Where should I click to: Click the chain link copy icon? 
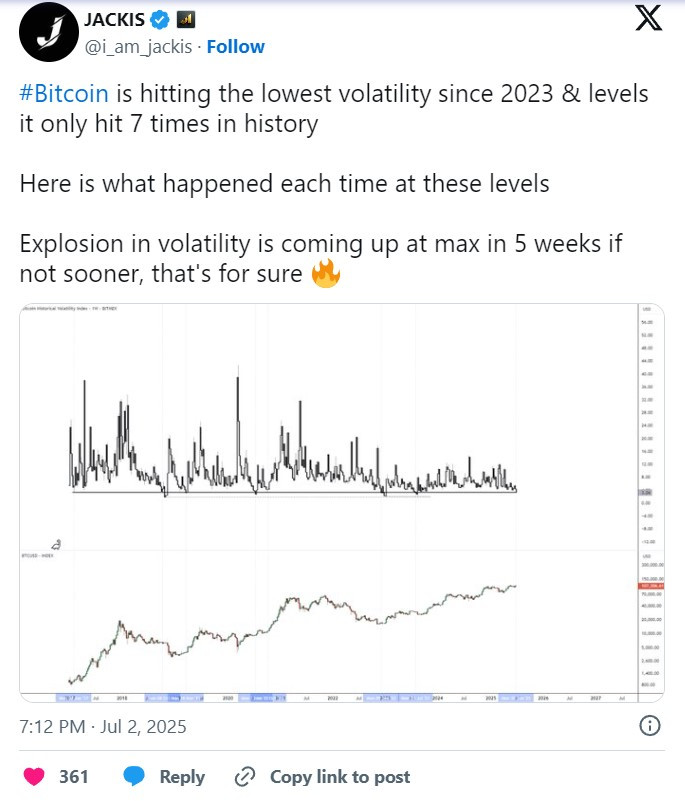point(245,777)
